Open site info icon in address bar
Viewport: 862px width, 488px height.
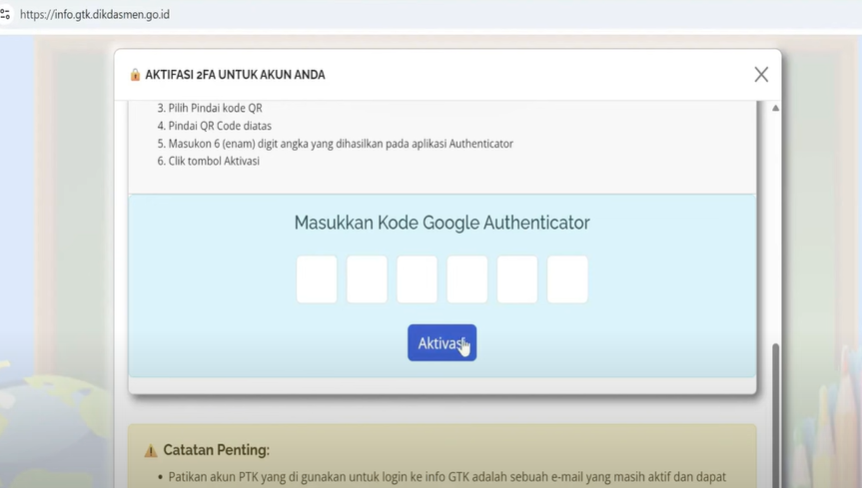5,14
